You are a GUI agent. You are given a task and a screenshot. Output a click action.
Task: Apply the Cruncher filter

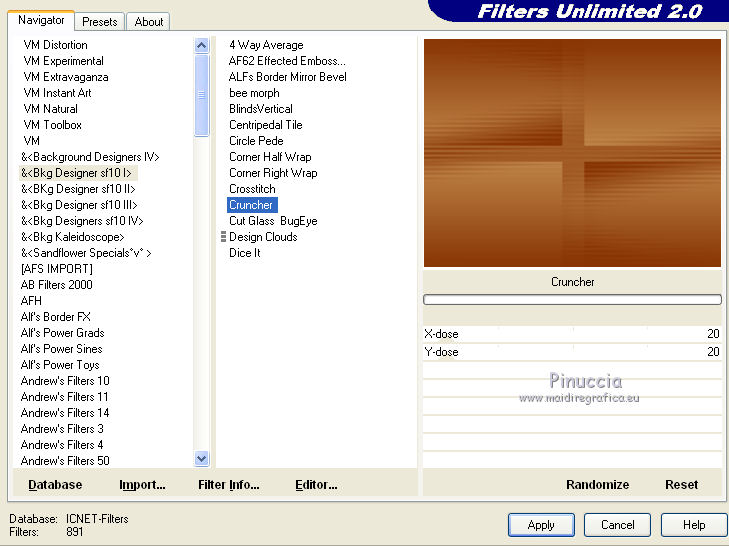[541, 525]
